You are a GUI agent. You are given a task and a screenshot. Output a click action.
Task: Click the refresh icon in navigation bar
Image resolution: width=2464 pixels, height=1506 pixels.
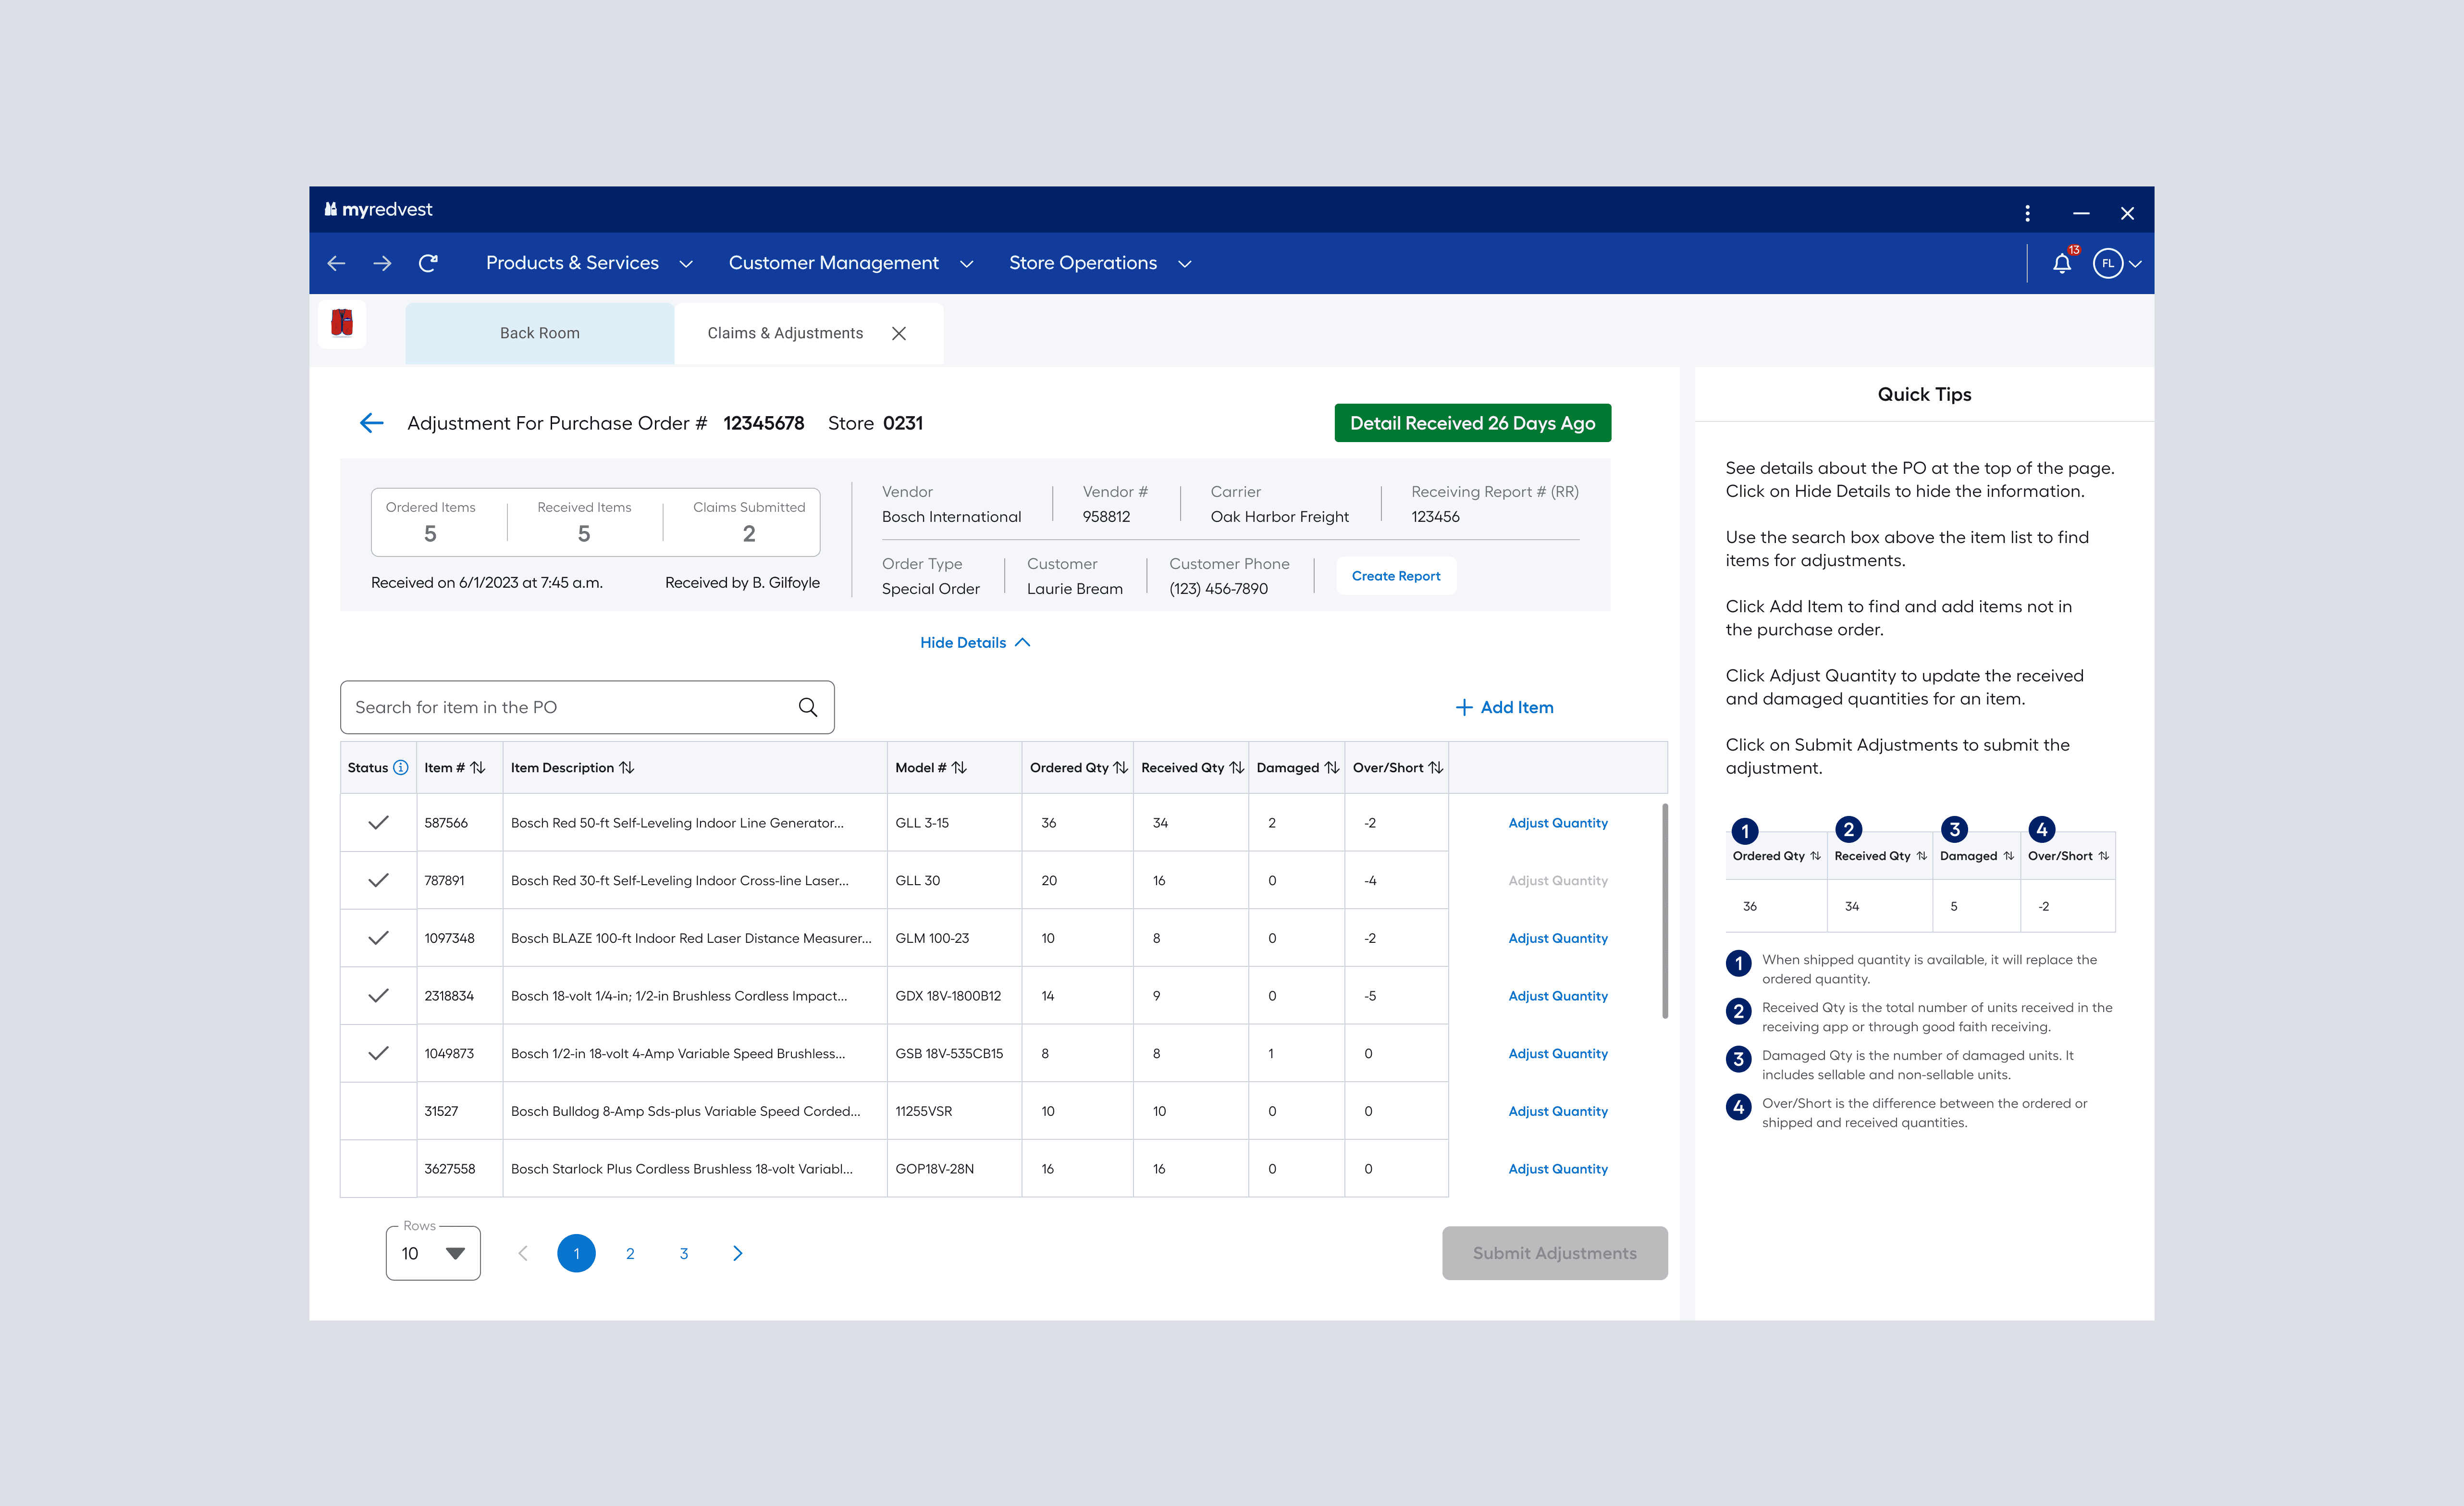tap(428, 263)
